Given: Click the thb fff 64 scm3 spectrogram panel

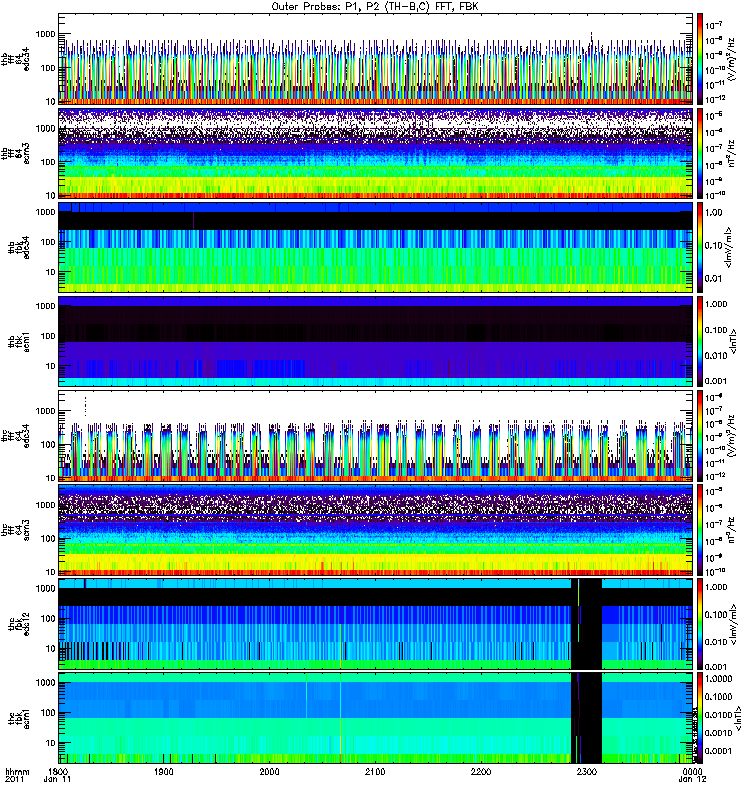Looking at the screenshot, I should pos(376,153).
